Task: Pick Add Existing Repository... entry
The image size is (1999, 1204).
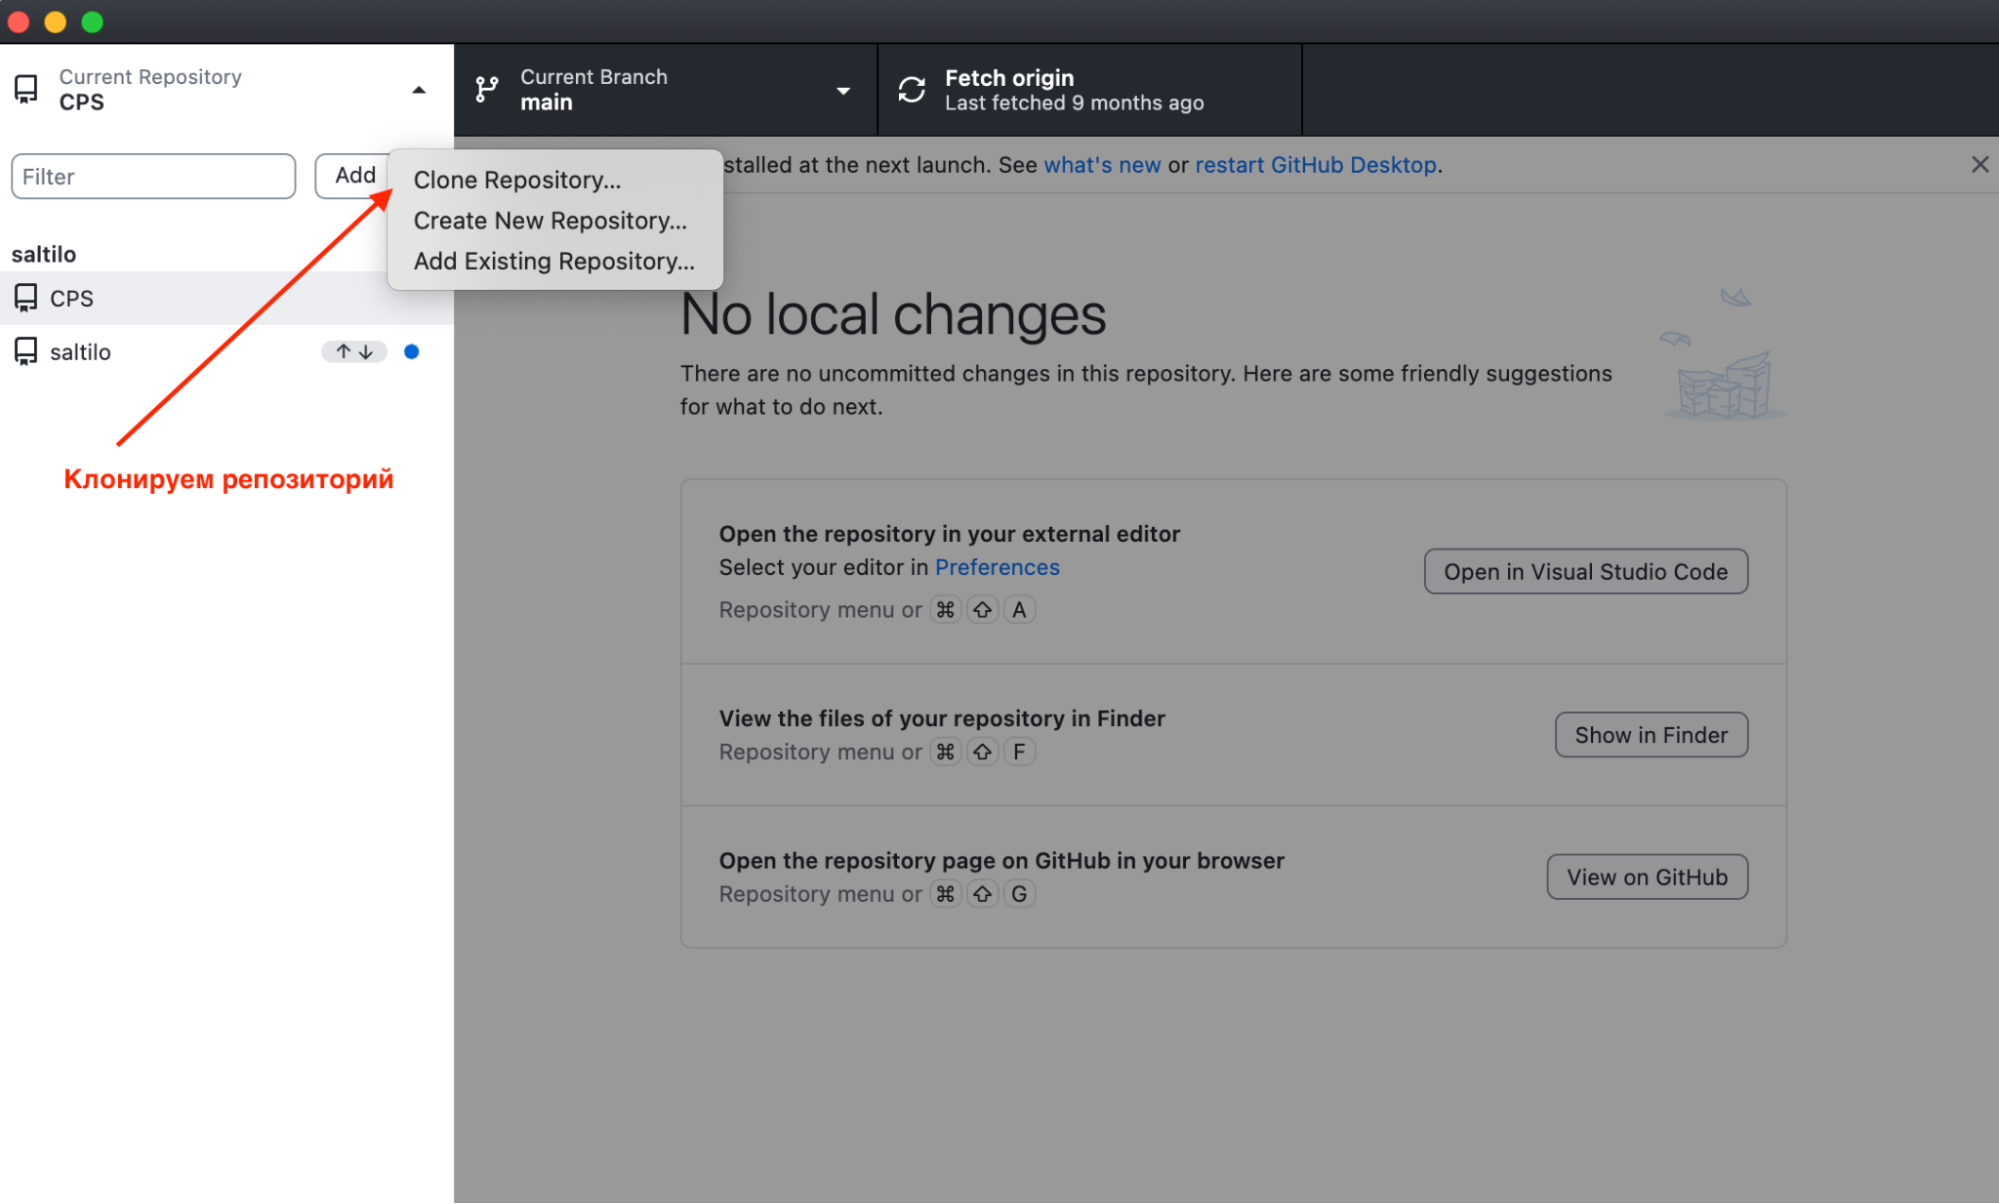Action: 554,261
